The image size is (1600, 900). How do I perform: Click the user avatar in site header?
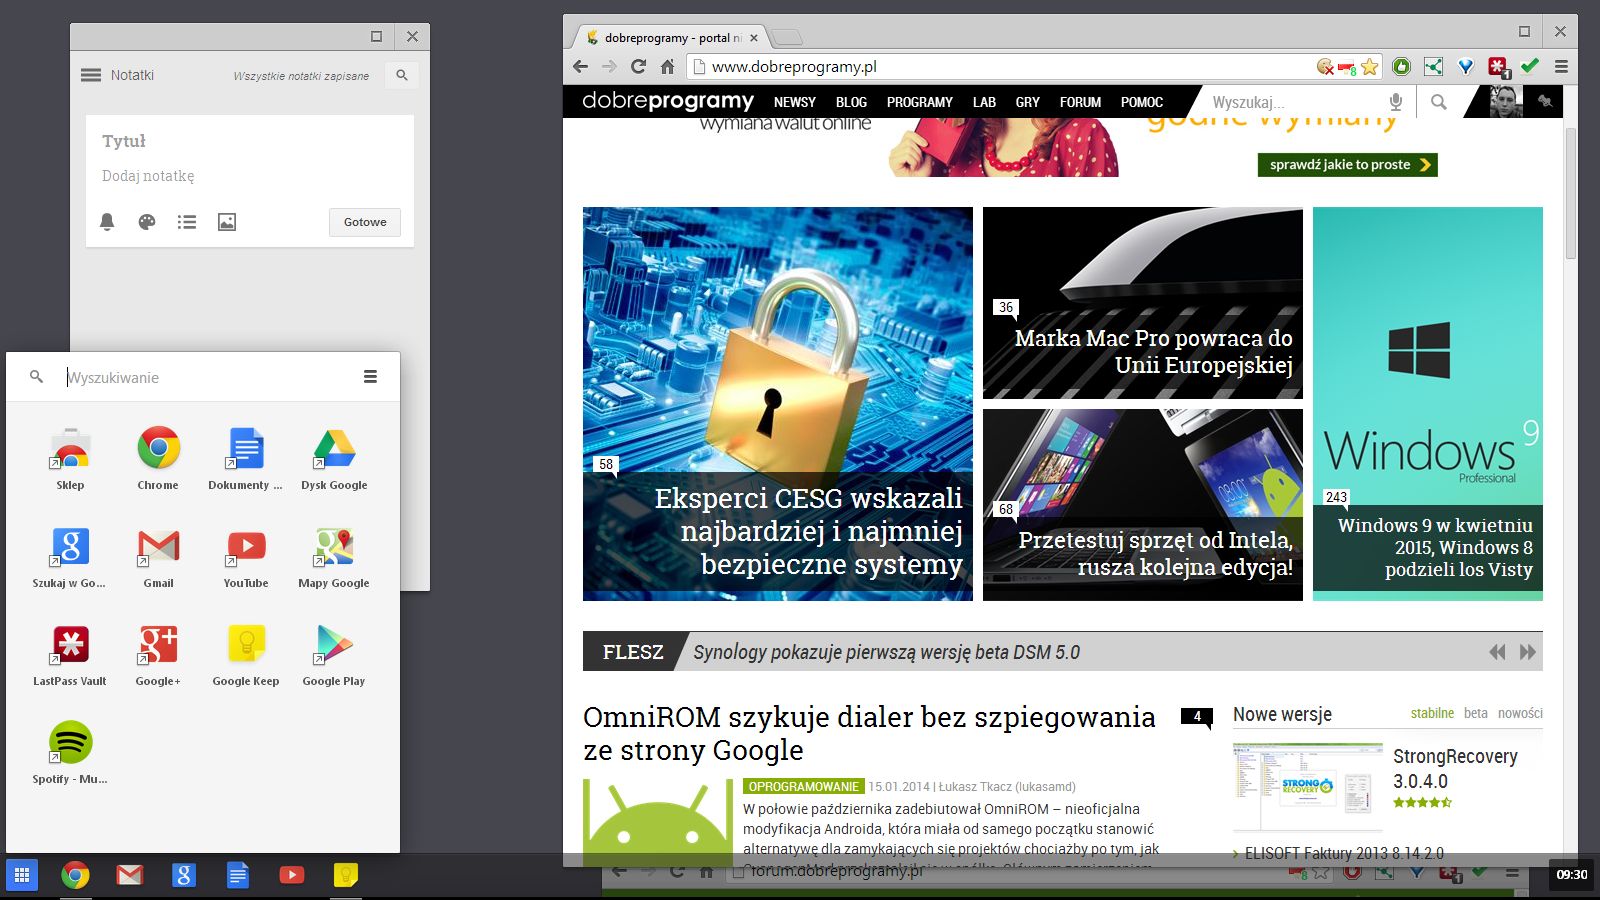1506,102
